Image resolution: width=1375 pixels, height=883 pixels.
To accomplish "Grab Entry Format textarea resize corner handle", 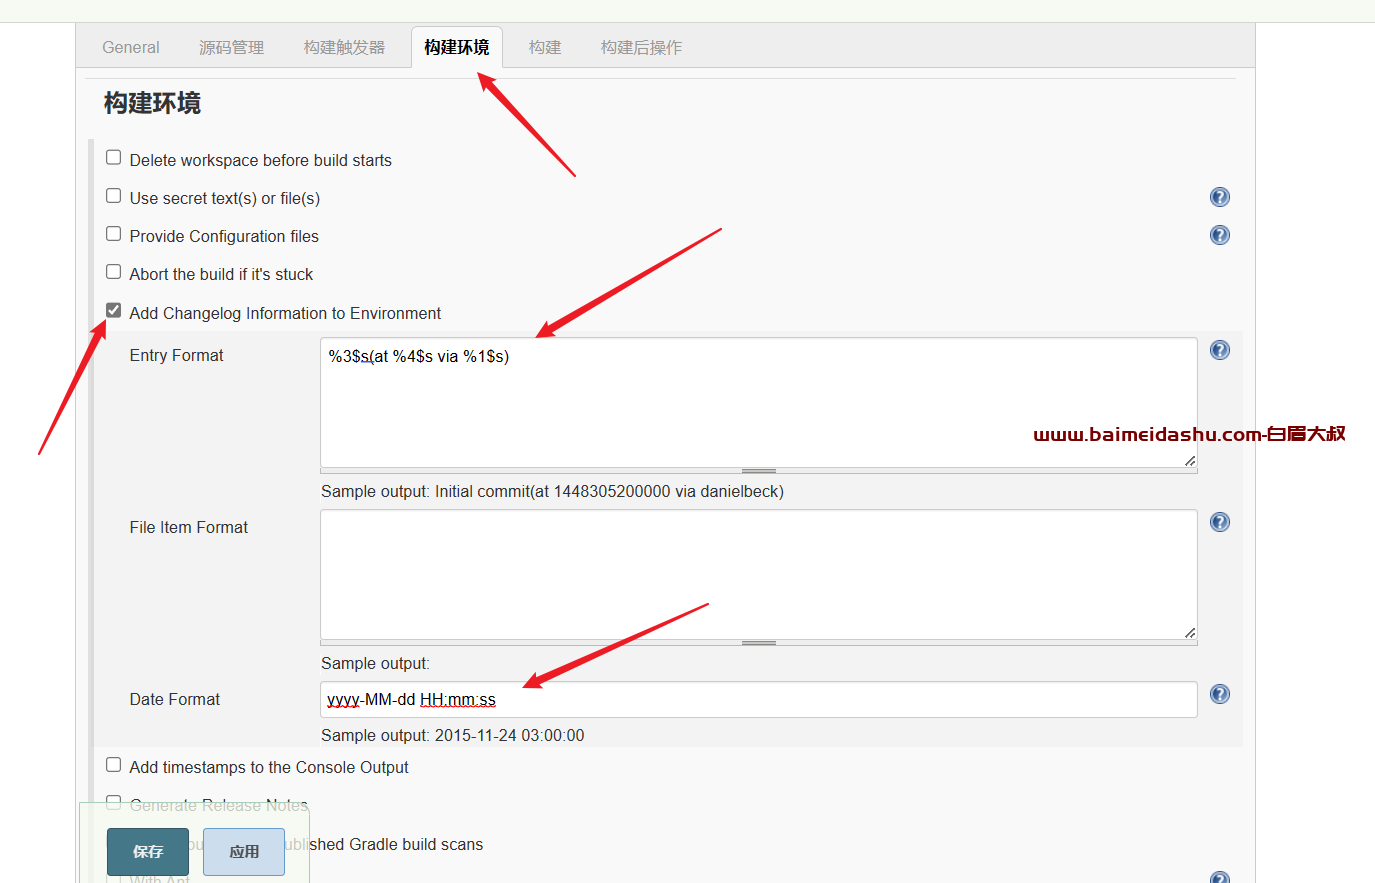I will (x=1190, y=461).
